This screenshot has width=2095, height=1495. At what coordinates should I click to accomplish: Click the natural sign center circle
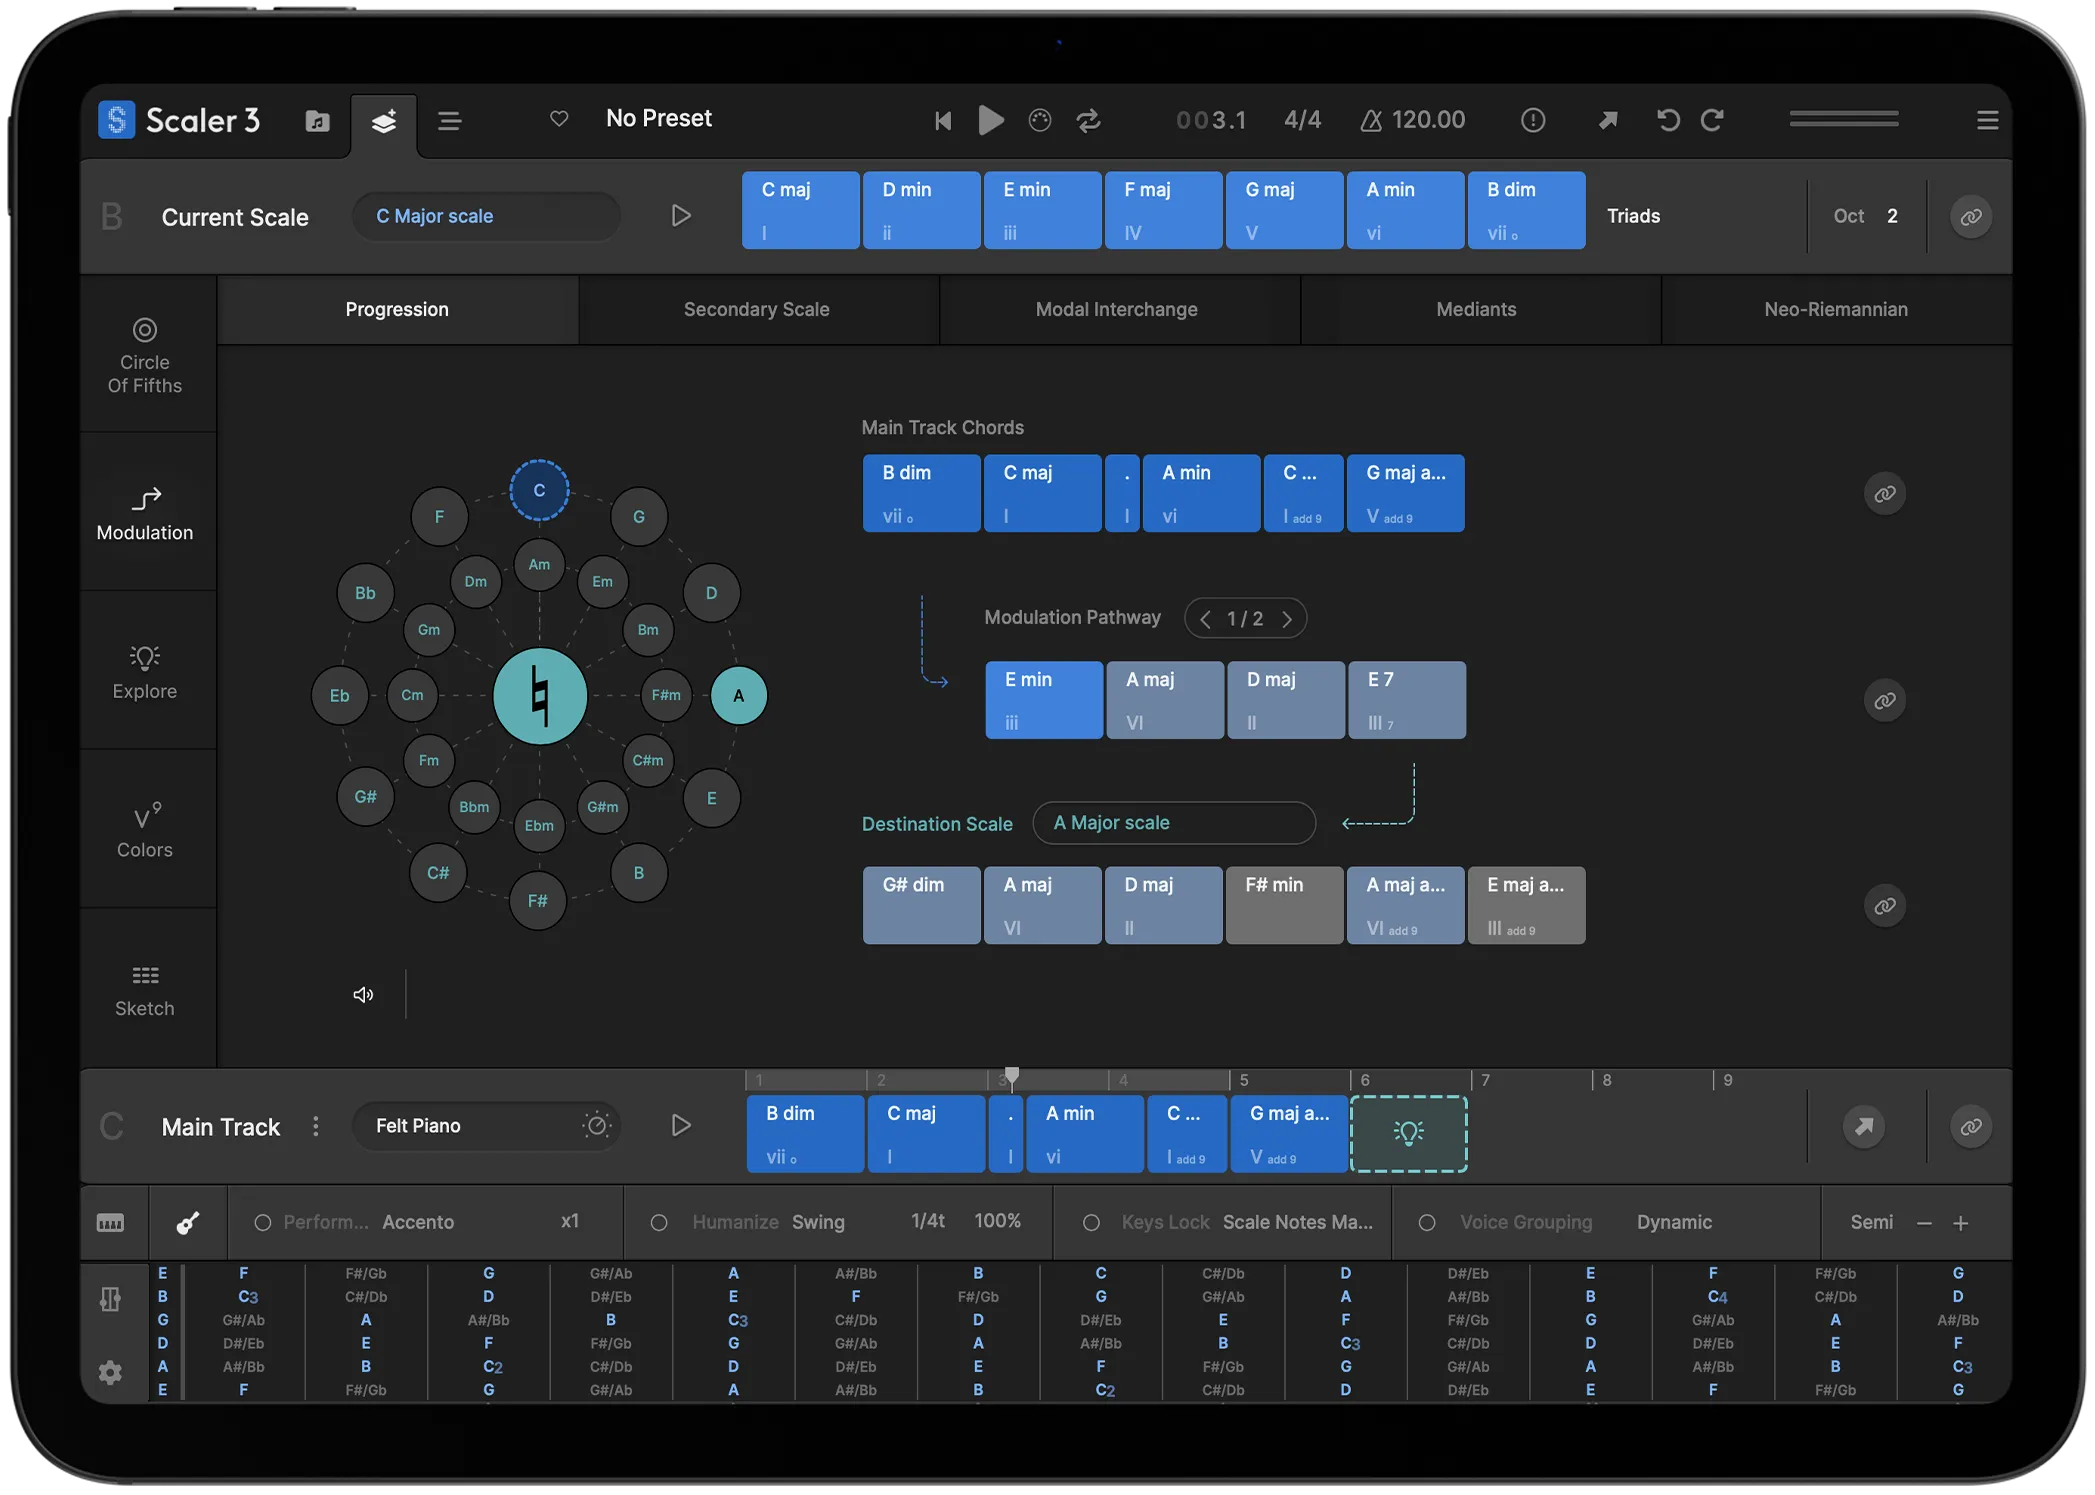pos(540,696)
